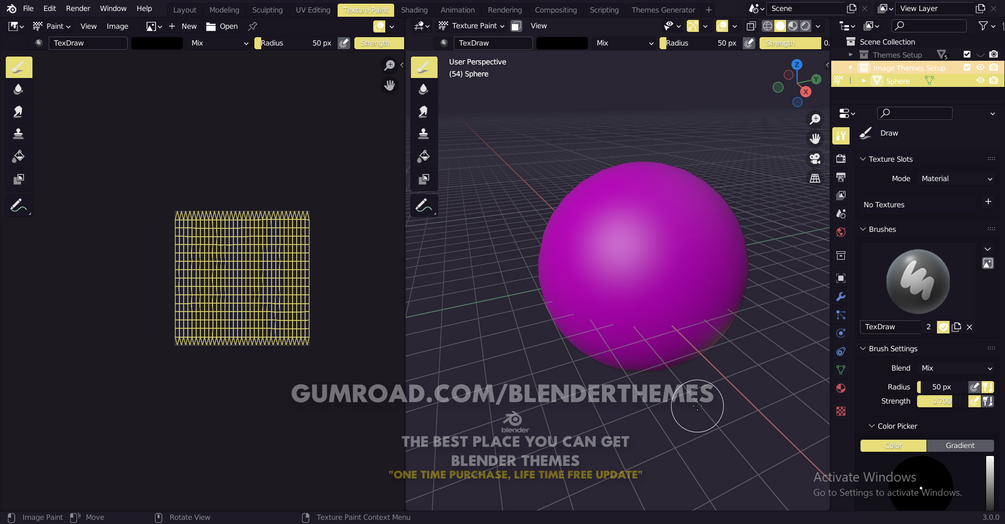
Task: Open the Material properties tab
Action: (x=841, y=388)
